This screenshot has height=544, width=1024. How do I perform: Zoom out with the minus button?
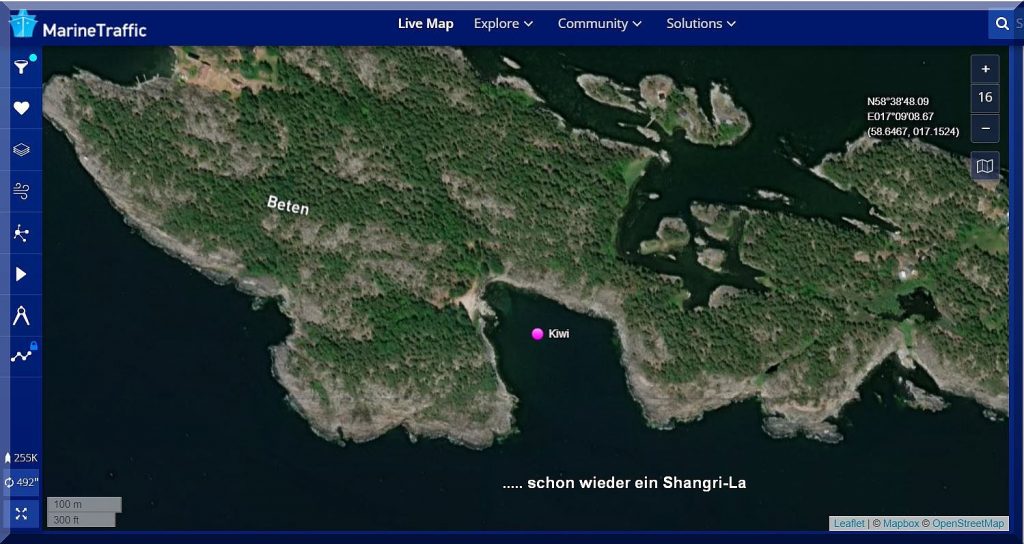tap(985, 127)
